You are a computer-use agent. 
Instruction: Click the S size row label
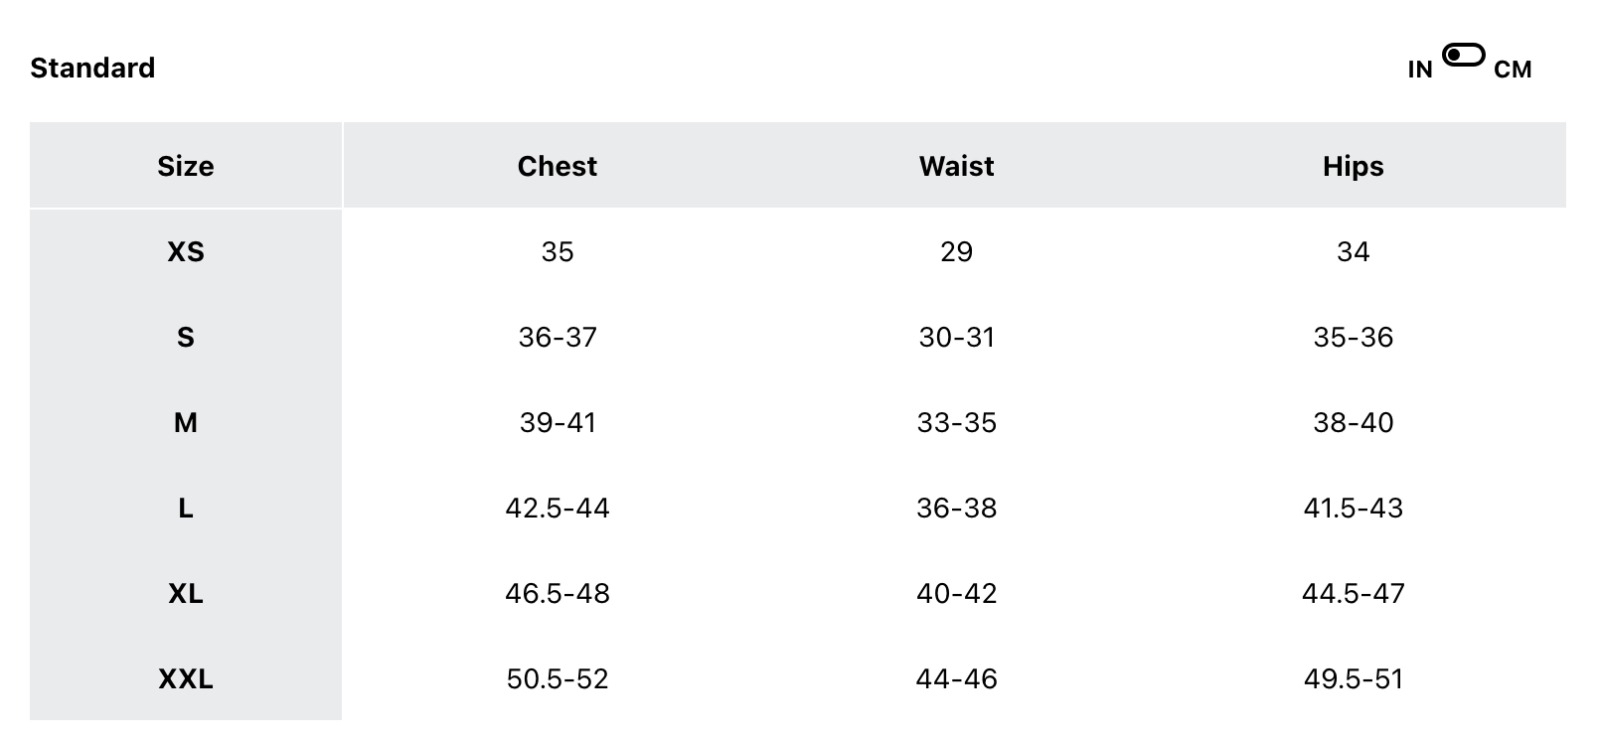[185, 337]
